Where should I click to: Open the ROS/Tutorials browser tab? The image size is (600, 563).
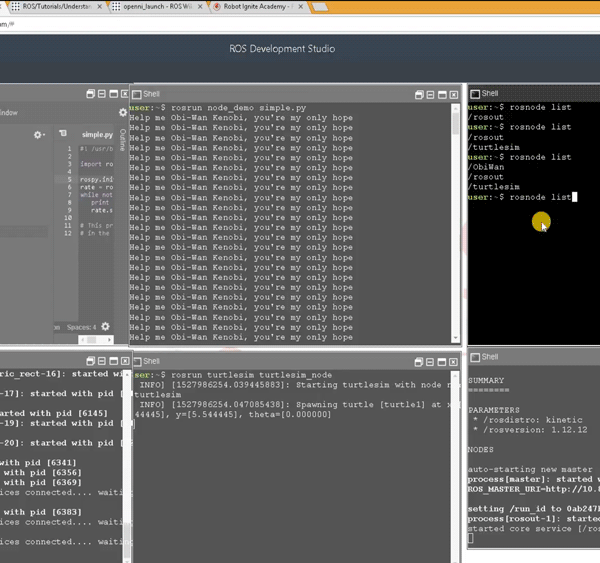pos(55,6)
